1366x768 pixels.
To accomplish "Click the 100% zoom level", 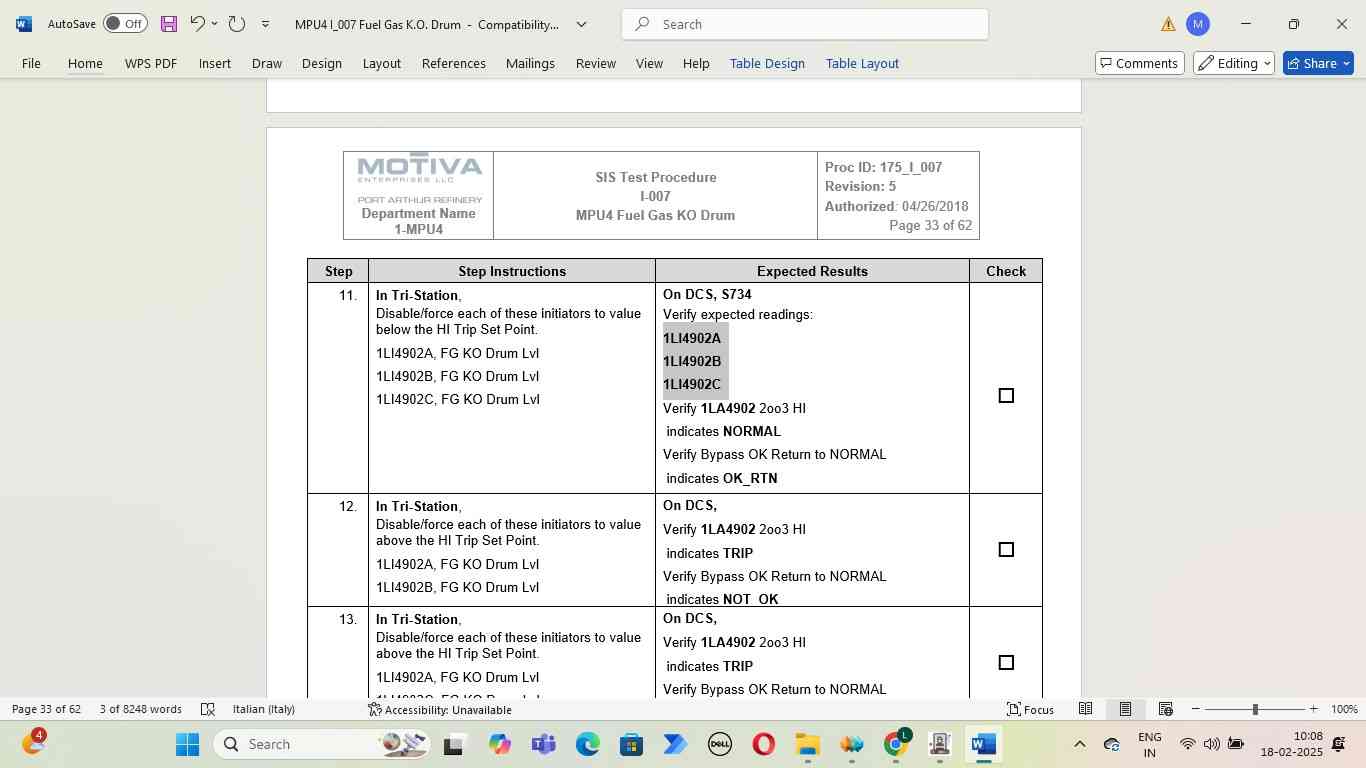I will 1344,709.
